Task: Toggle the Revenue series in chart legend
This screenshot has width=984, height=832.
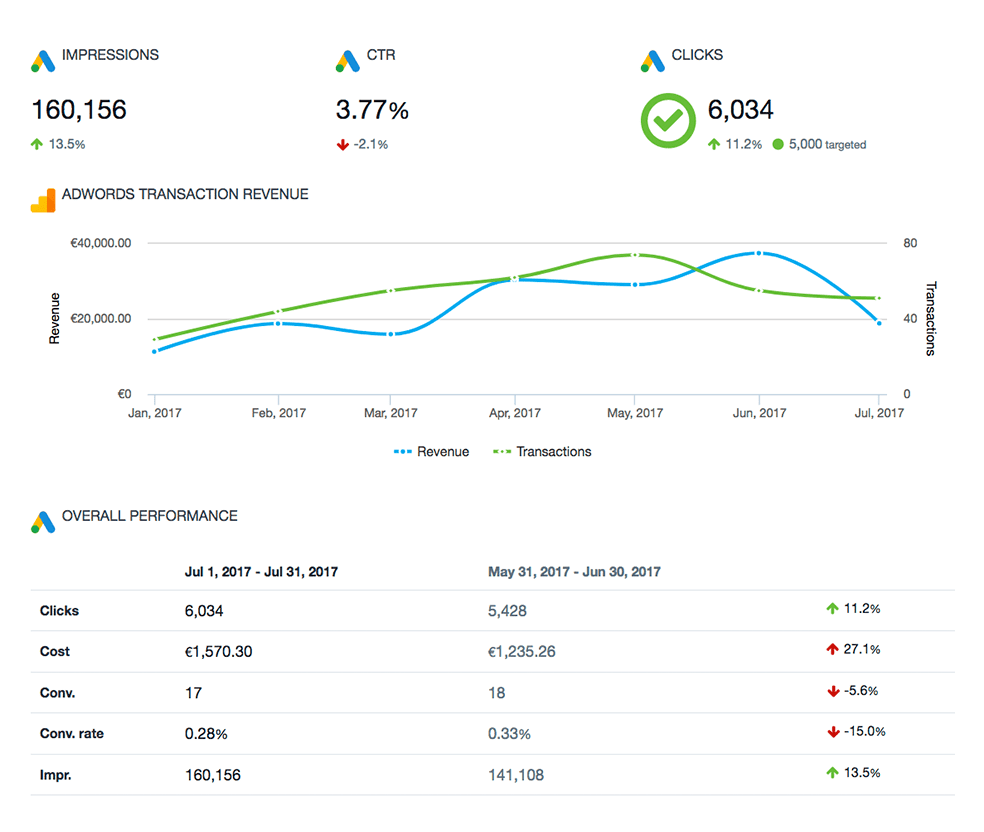Action: tap(431, 452)
